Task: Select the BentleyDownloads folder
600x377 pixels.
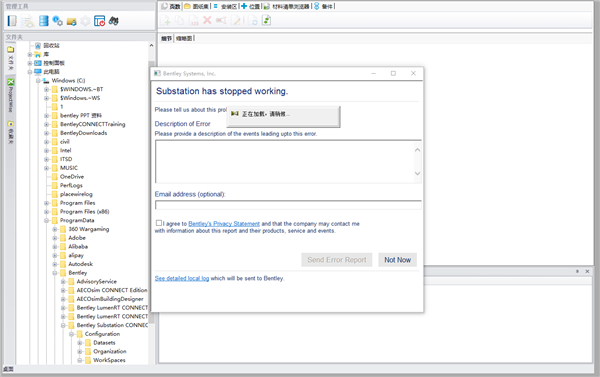Action: coord(83,133)
